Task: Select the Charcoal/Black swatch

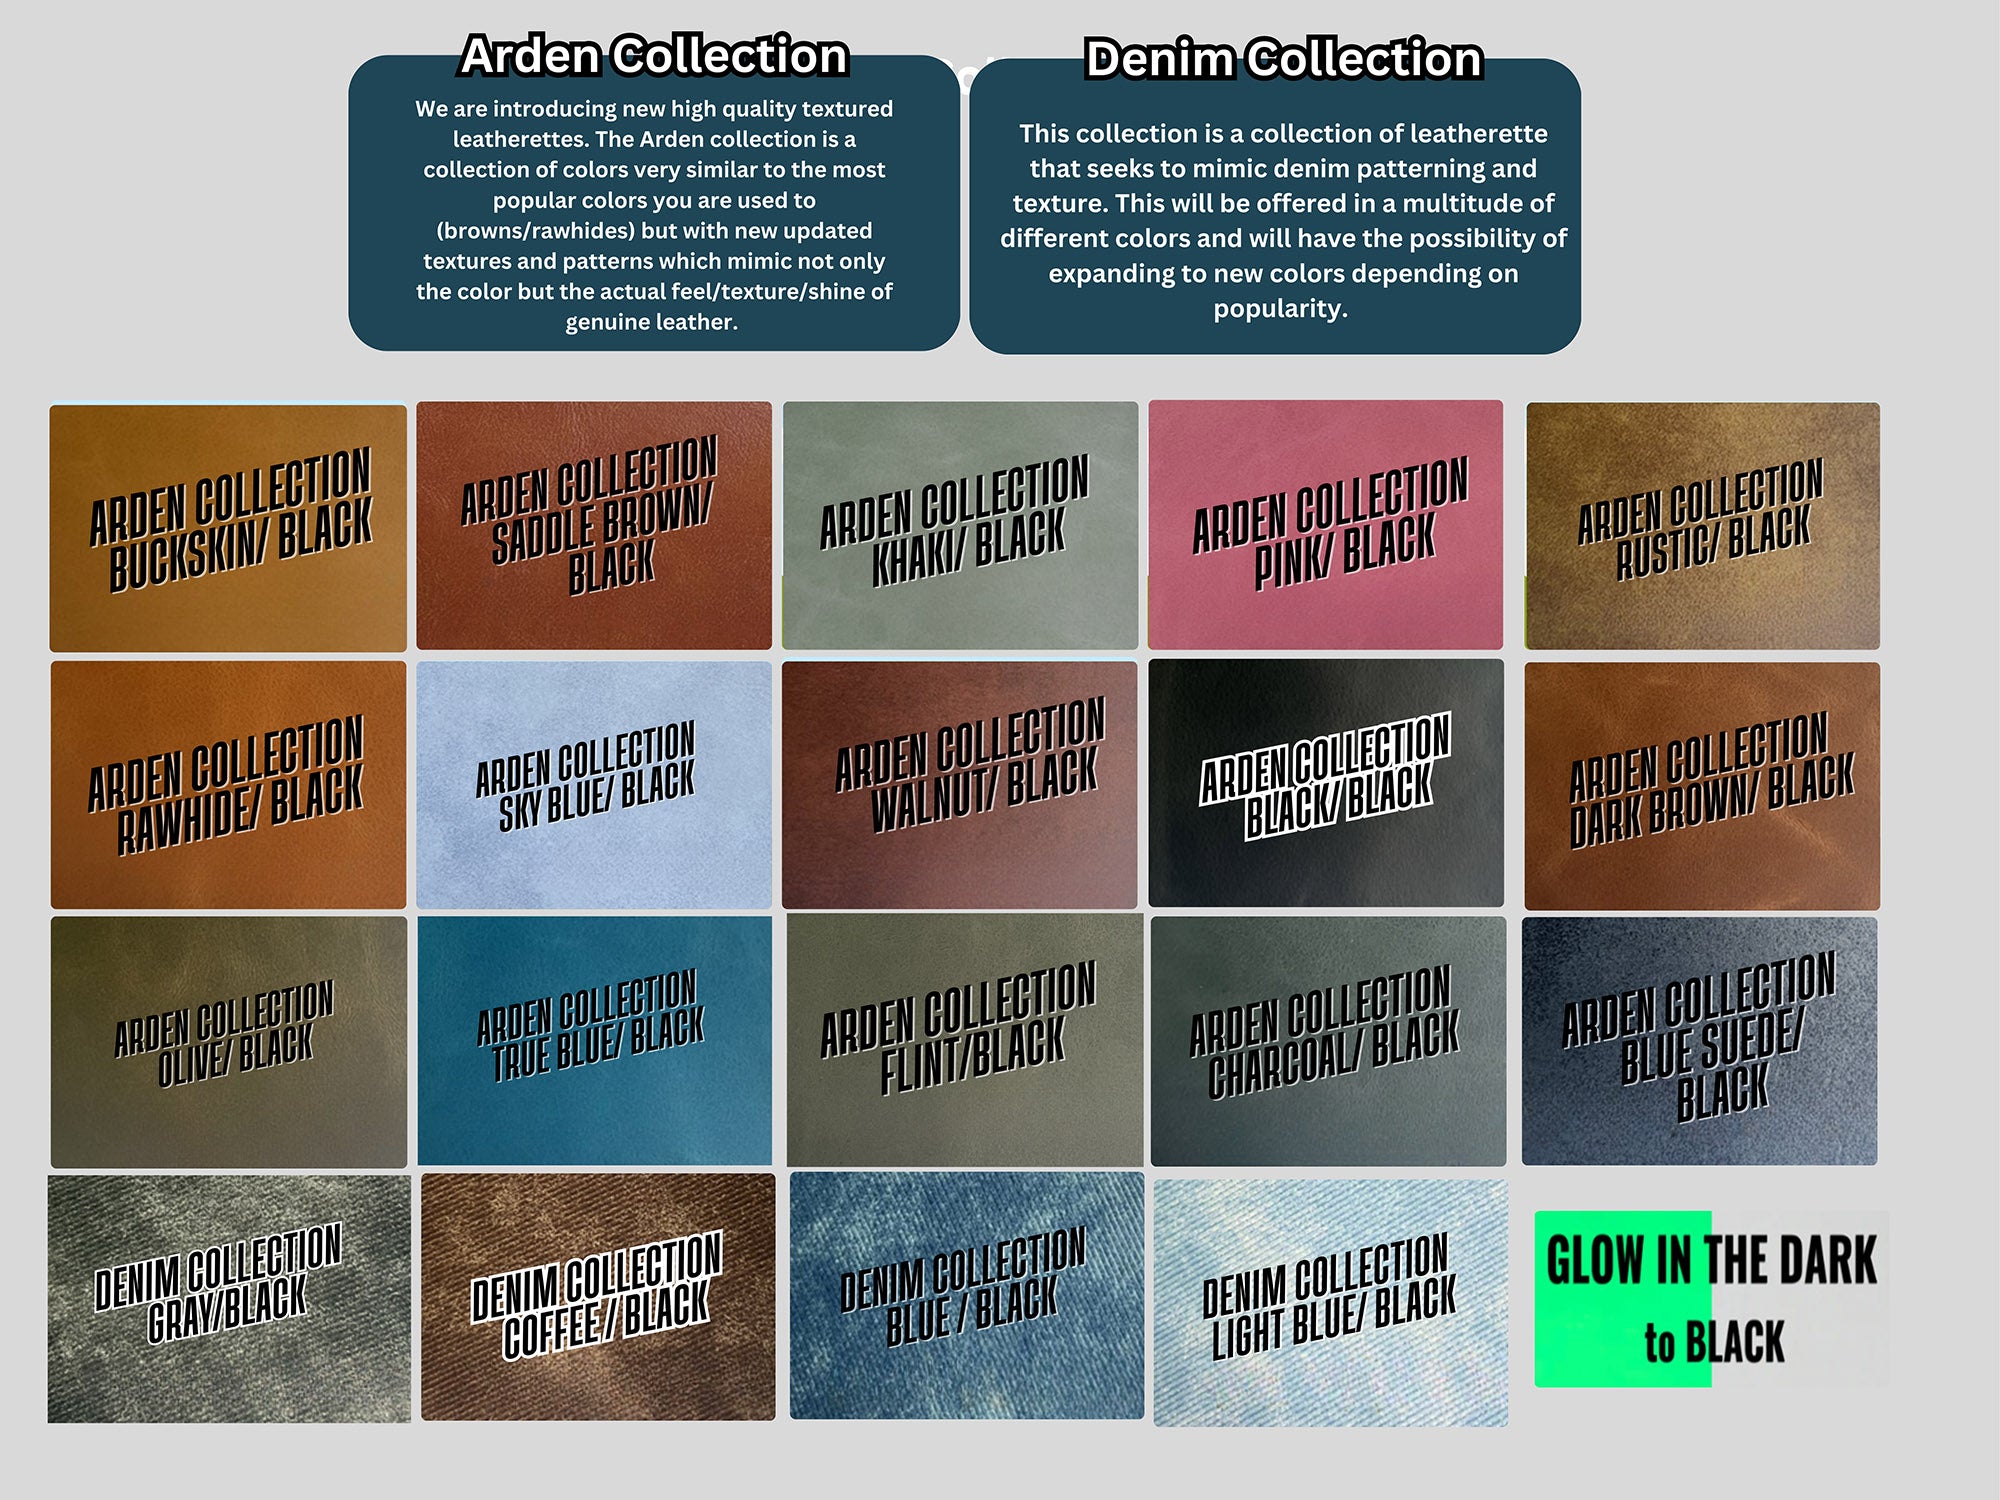Action: (x=1327, y=1040)
